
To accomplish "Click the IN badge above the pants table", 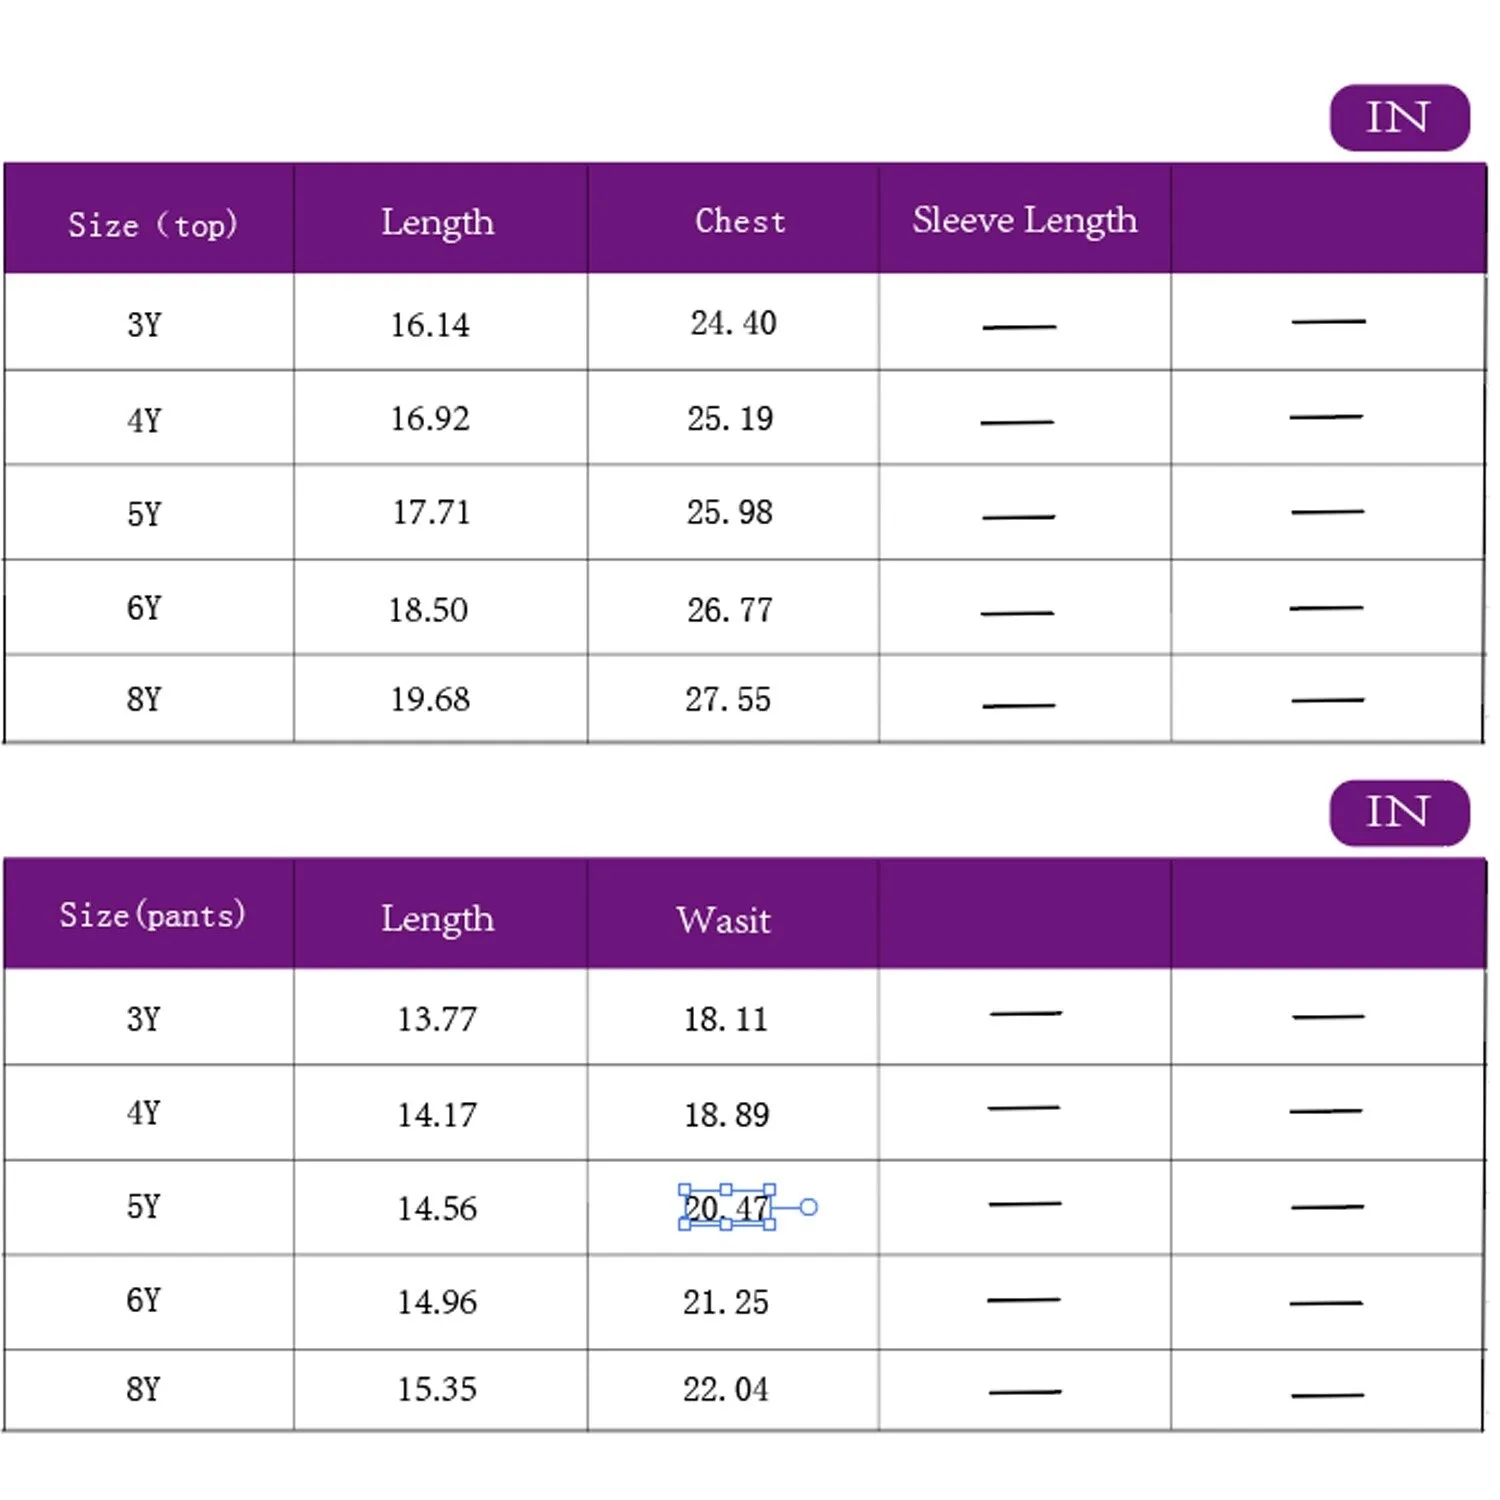I will point(1398,813).
